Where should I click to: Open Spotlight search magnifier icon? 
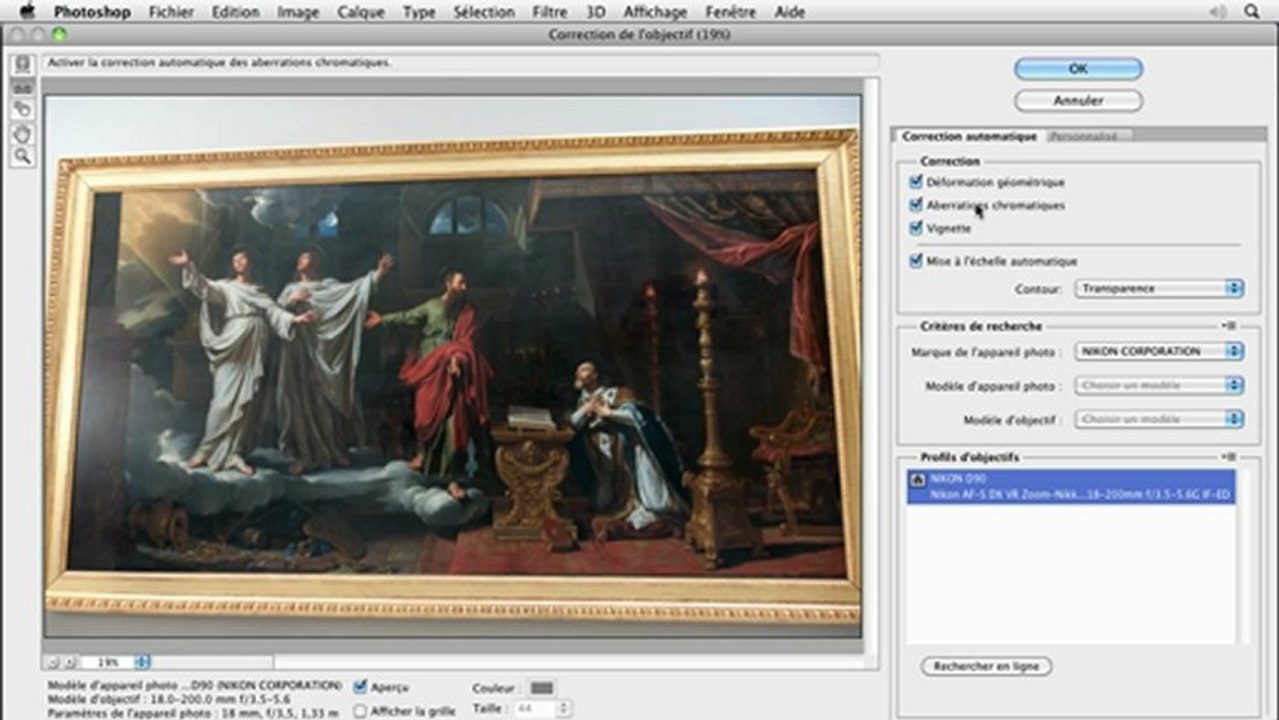pyautogui.click(x=1252, y=12)
